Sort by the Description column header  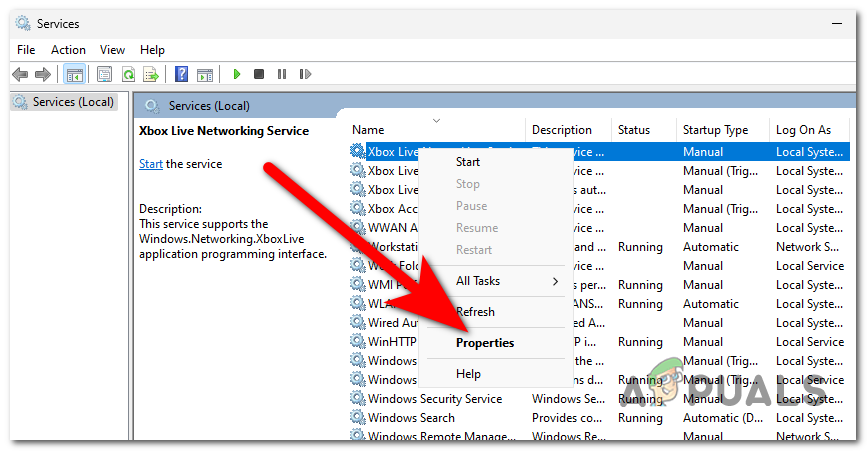pos(568,130)
